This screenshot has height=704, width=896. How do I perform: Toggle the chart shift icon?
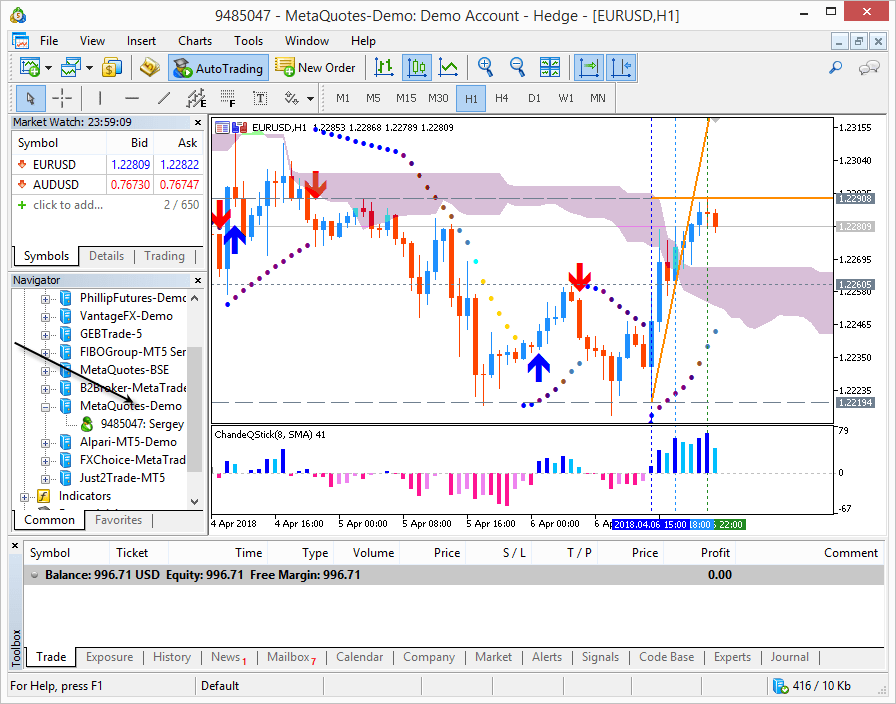(x=621, y=68)
